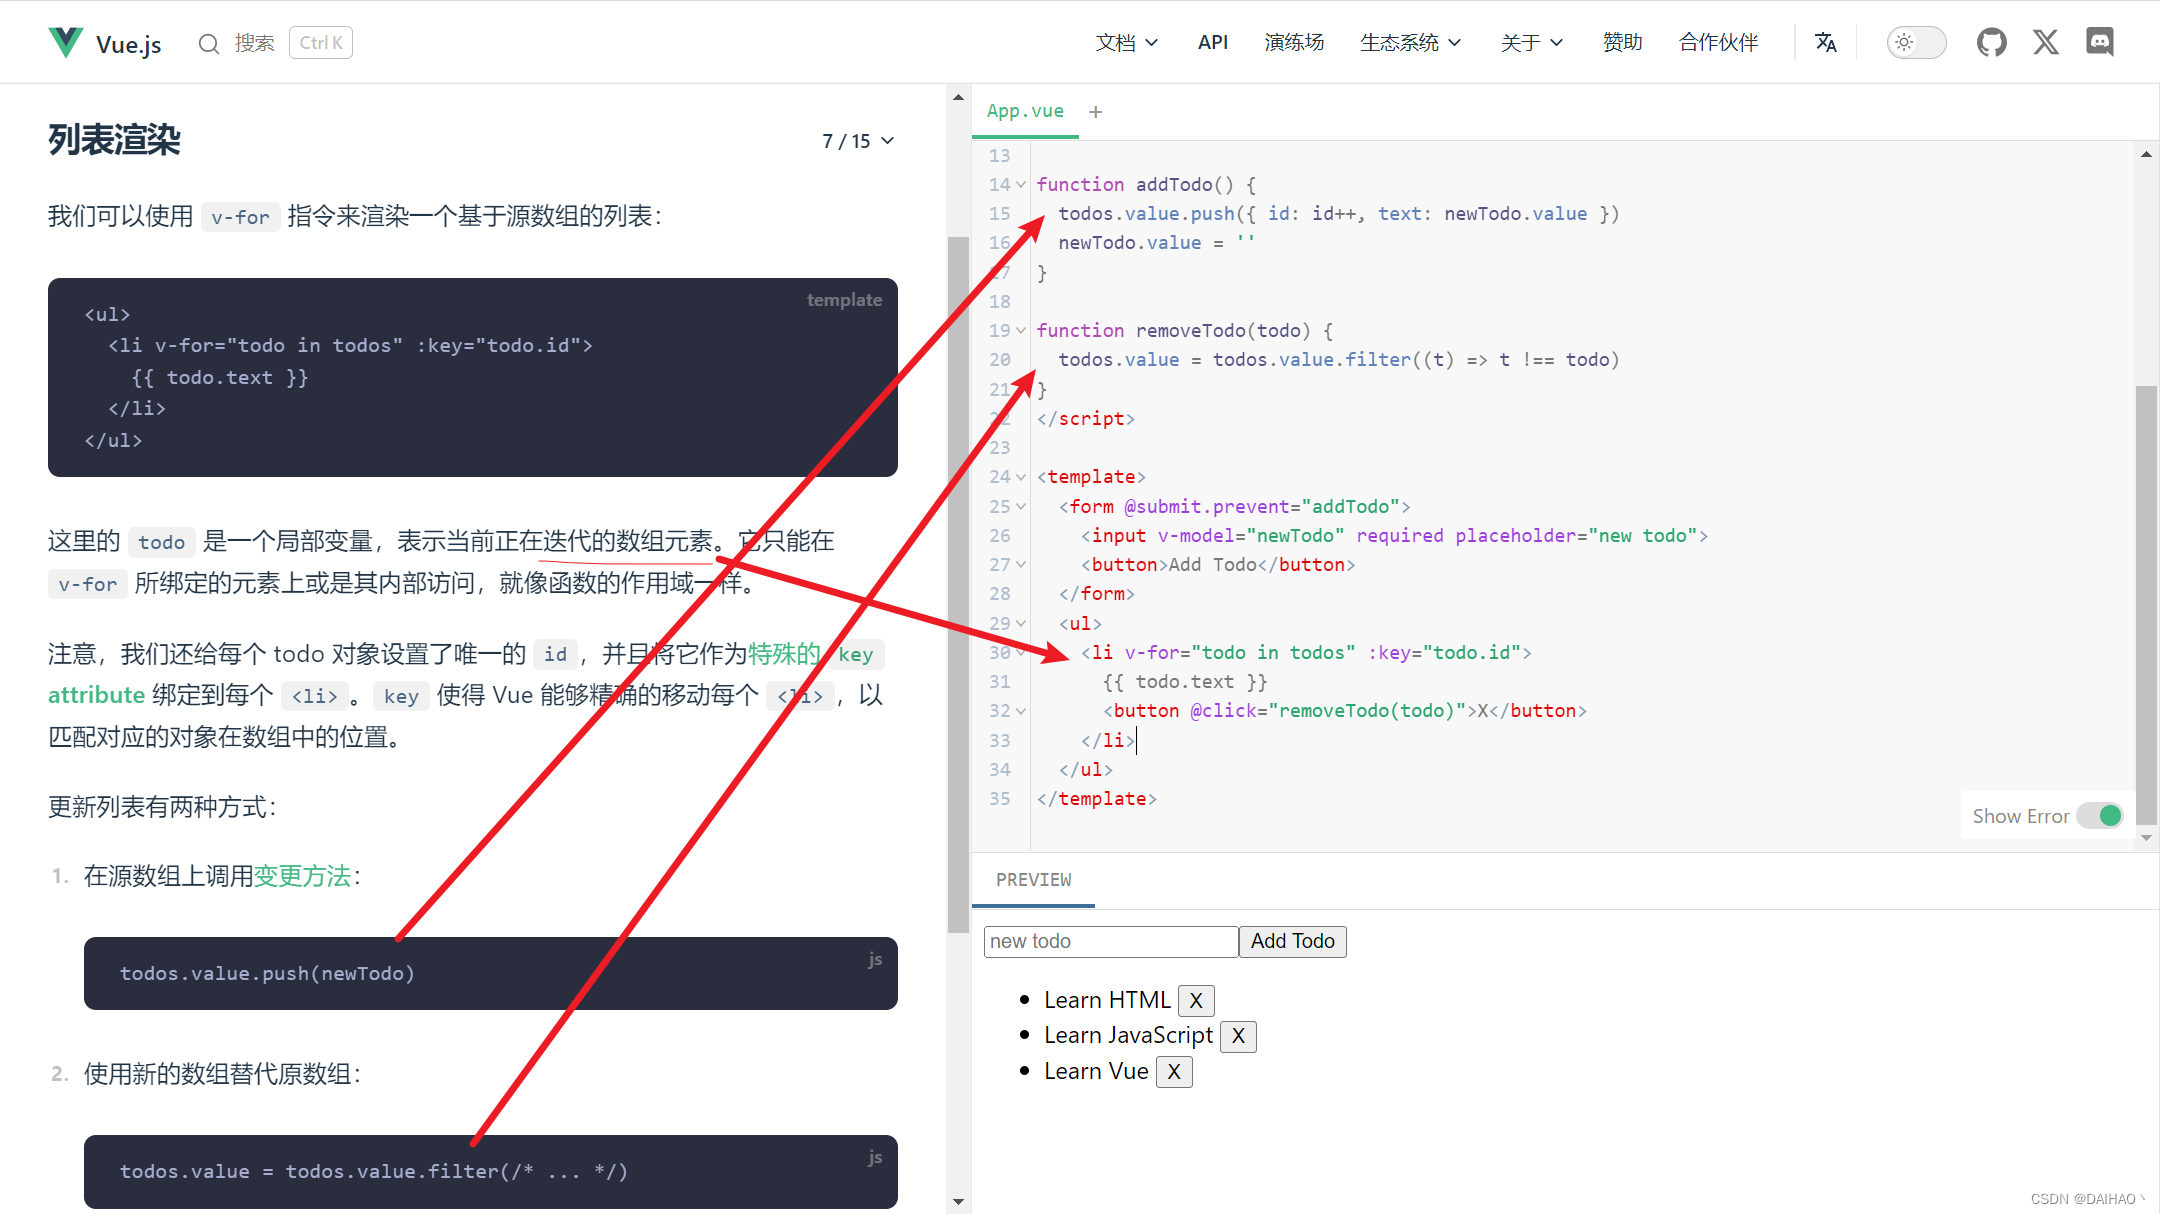Image resolution: width=2160 pixels, height=1214 pixels.
Task: Open the API menu item
Action: point(1213,42)
